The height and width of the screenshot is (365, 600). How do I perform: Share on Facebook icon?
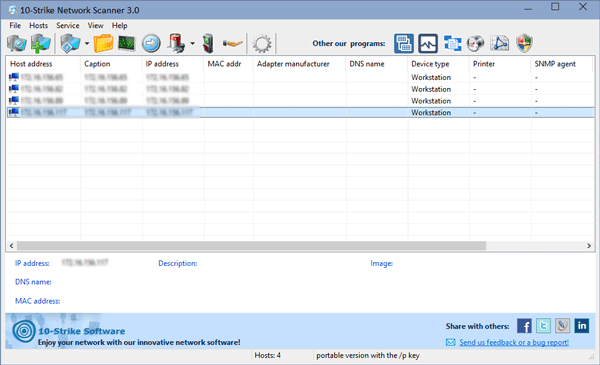coord(524,326)
